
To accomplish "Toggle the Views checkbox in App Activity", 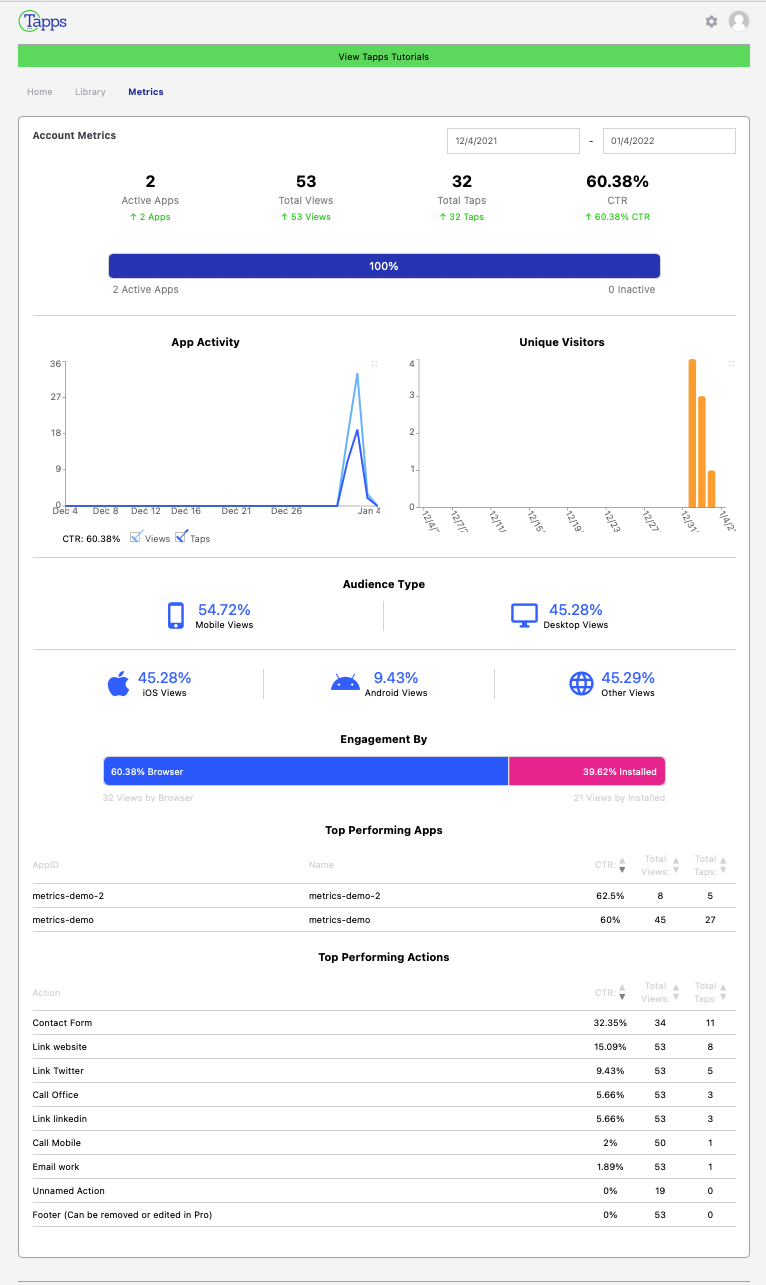I will 137,537.
